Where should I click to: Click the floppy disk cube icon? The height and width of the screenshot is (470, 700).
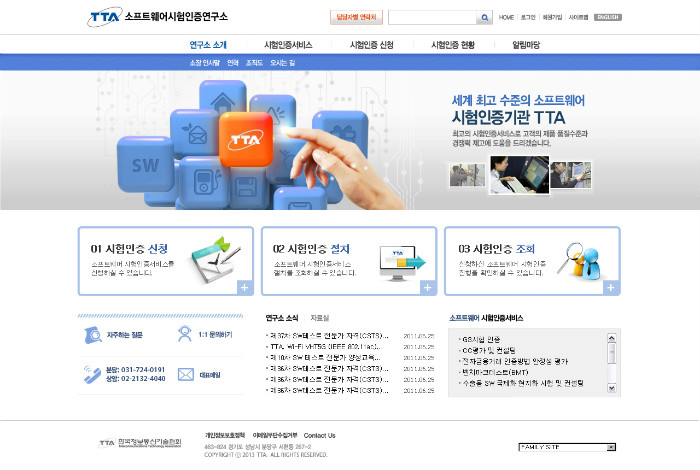246,187
